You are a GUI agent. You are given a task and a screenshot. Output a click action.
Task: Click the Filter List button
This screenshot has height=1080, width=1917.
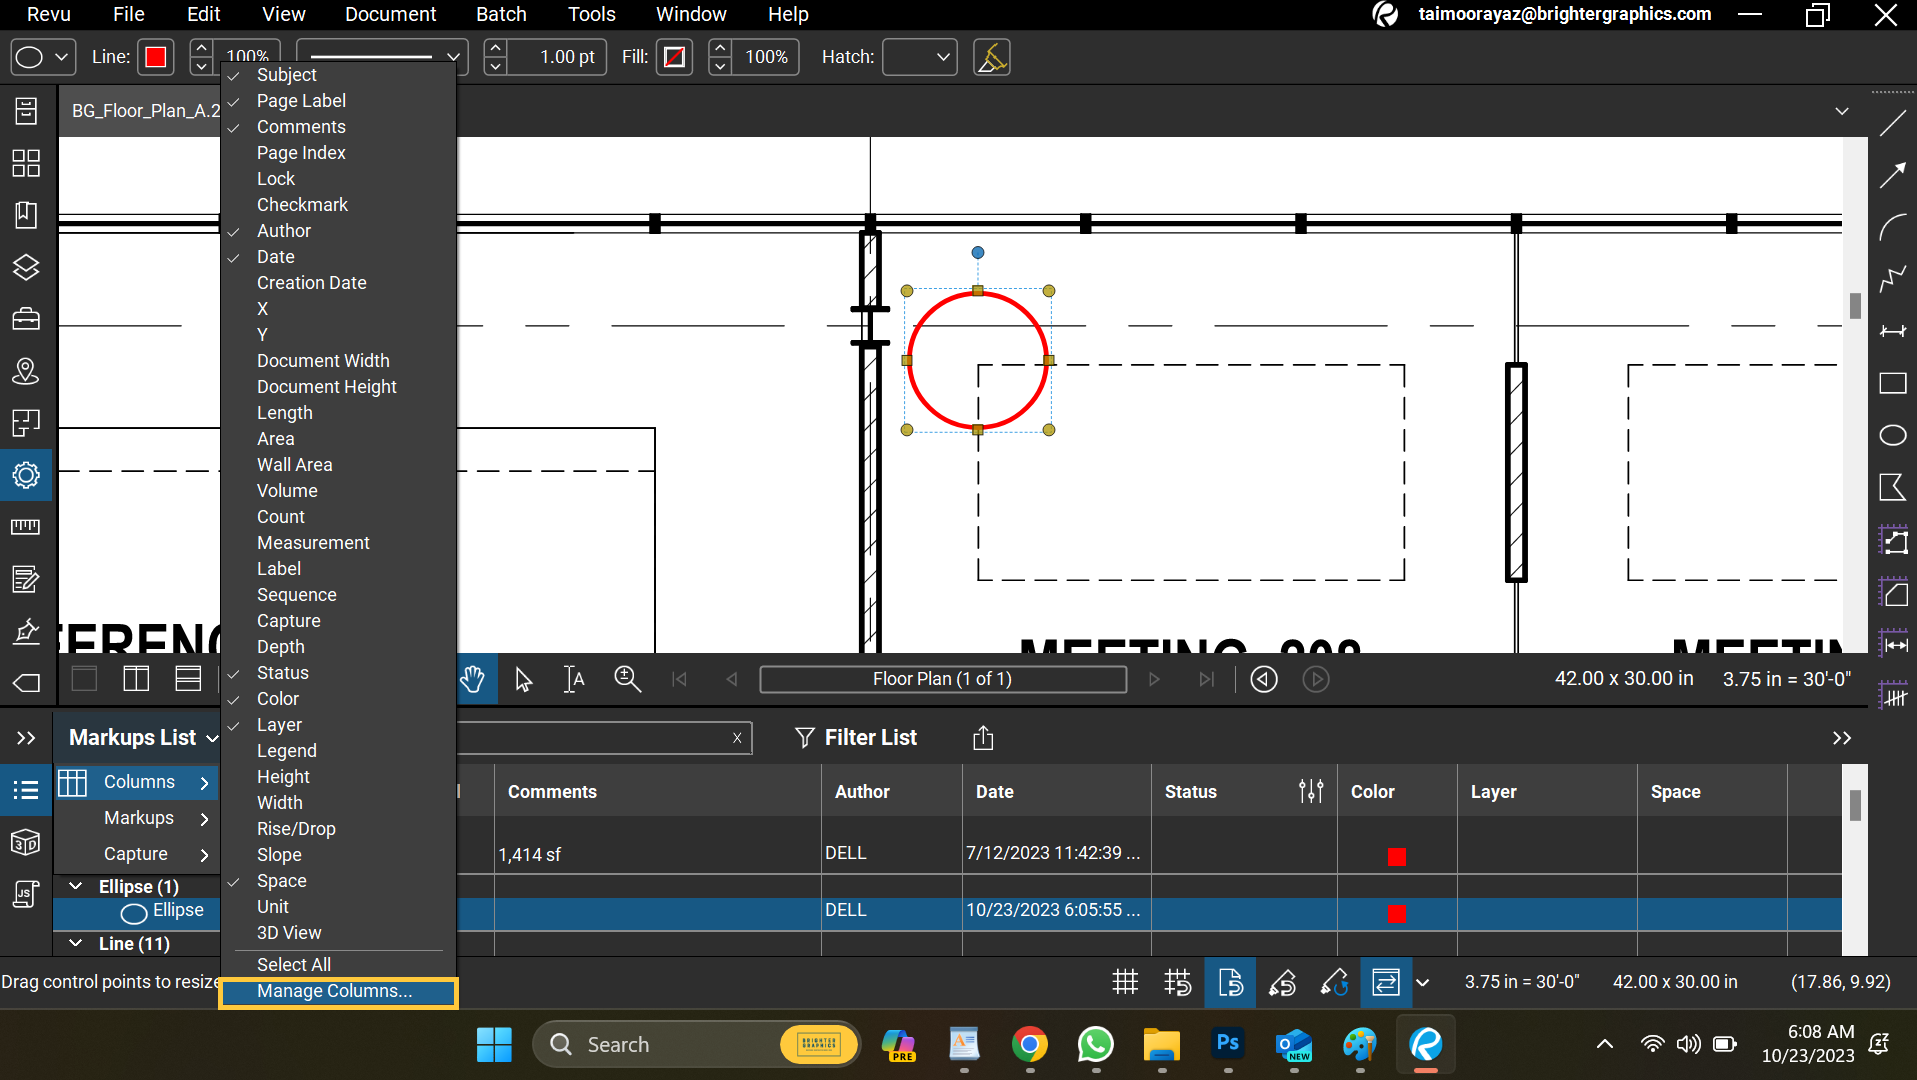(x=855, y=737)
